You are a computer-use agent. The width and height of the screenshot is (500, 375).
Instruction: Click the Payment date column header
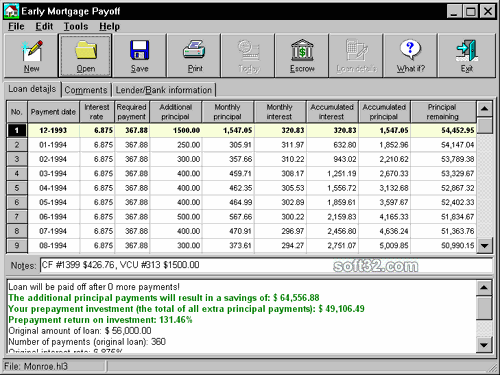pos(53,112)
